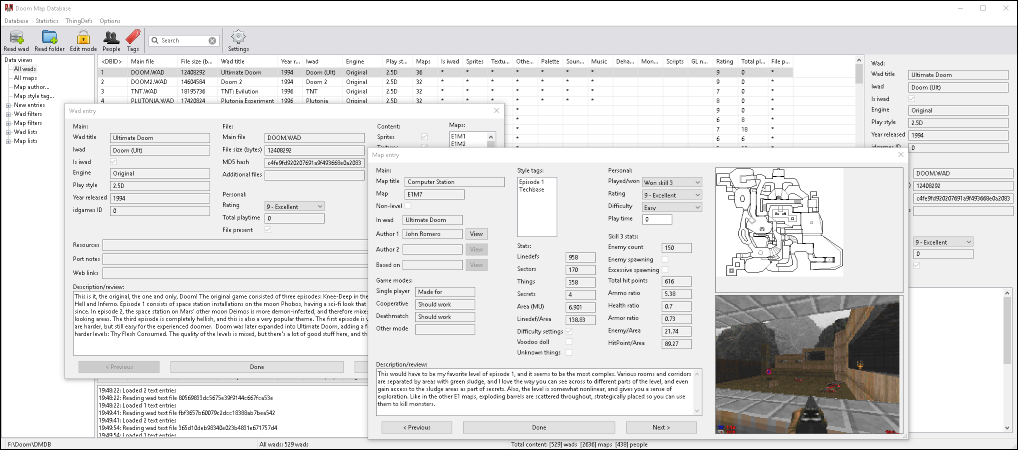Toggle Unknown things checkbox

[569, 352]
